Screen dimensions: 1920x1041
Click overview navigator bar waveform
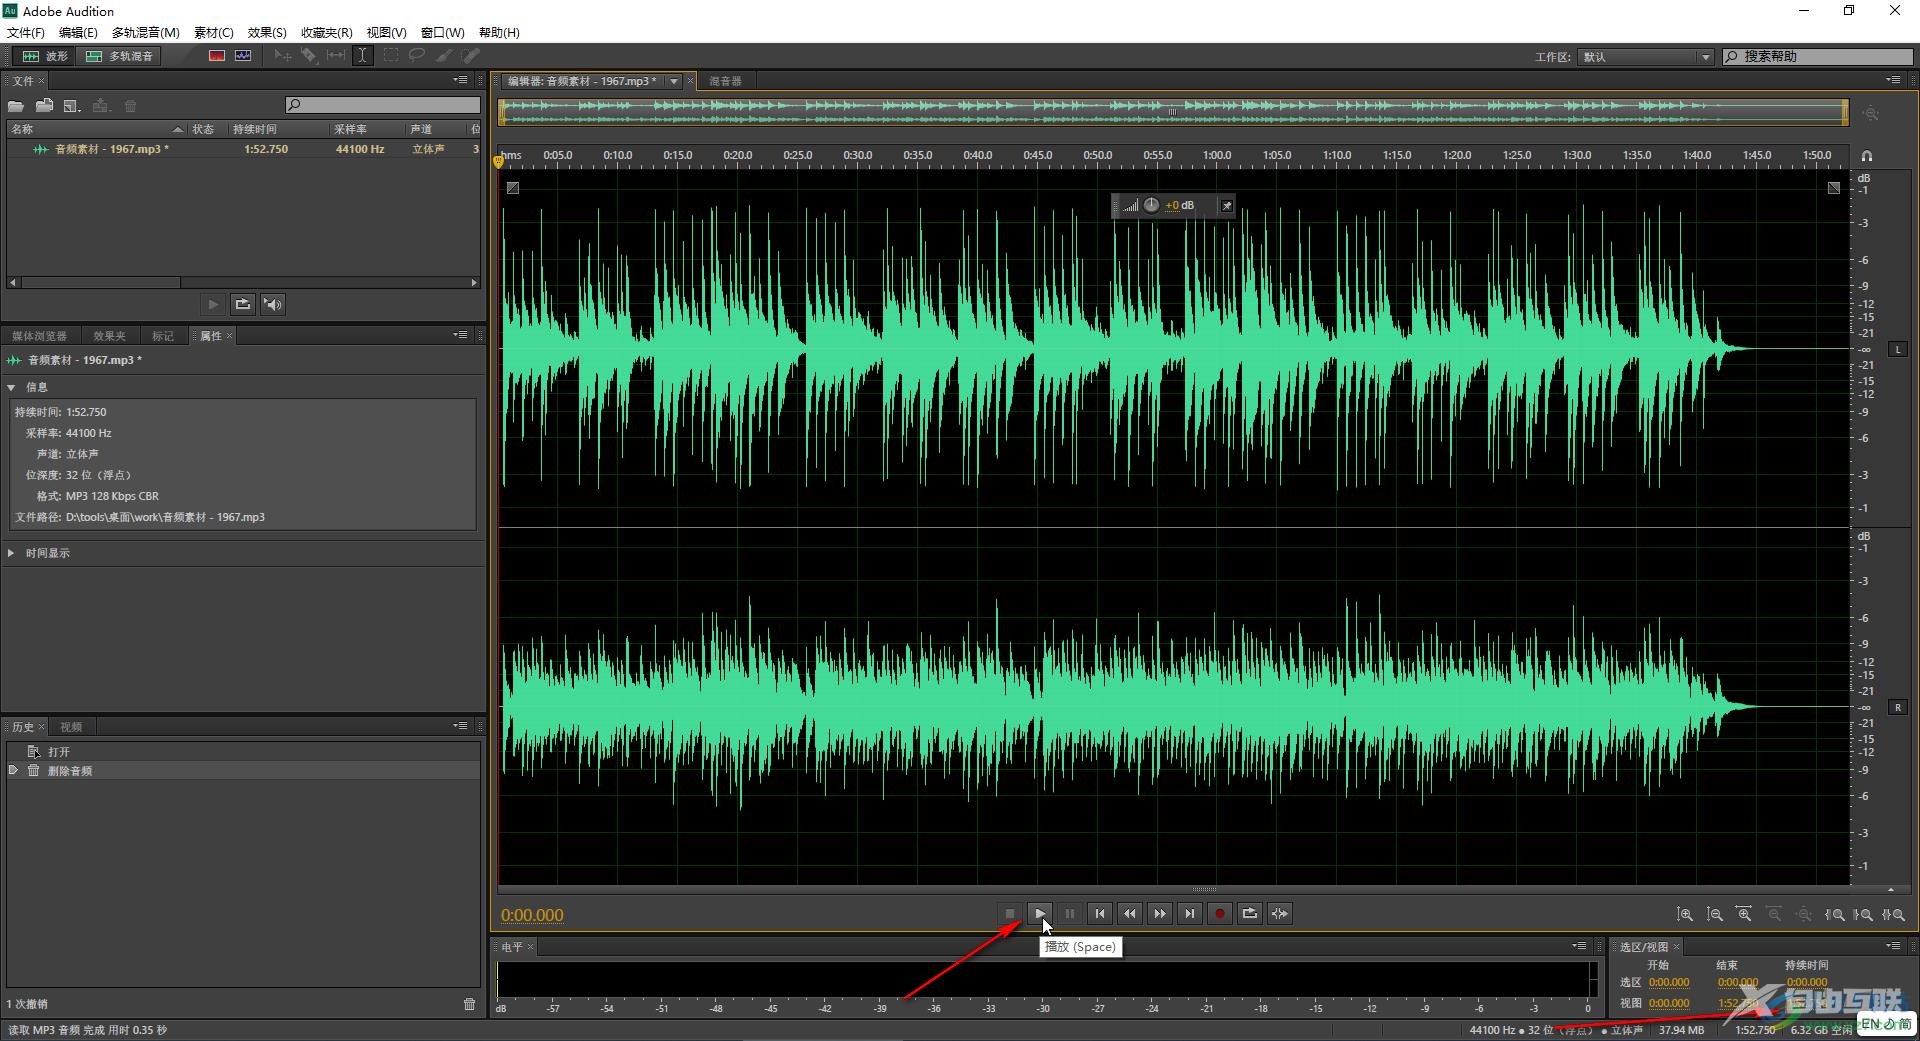pyautogui.click(x=1173, y=112)
